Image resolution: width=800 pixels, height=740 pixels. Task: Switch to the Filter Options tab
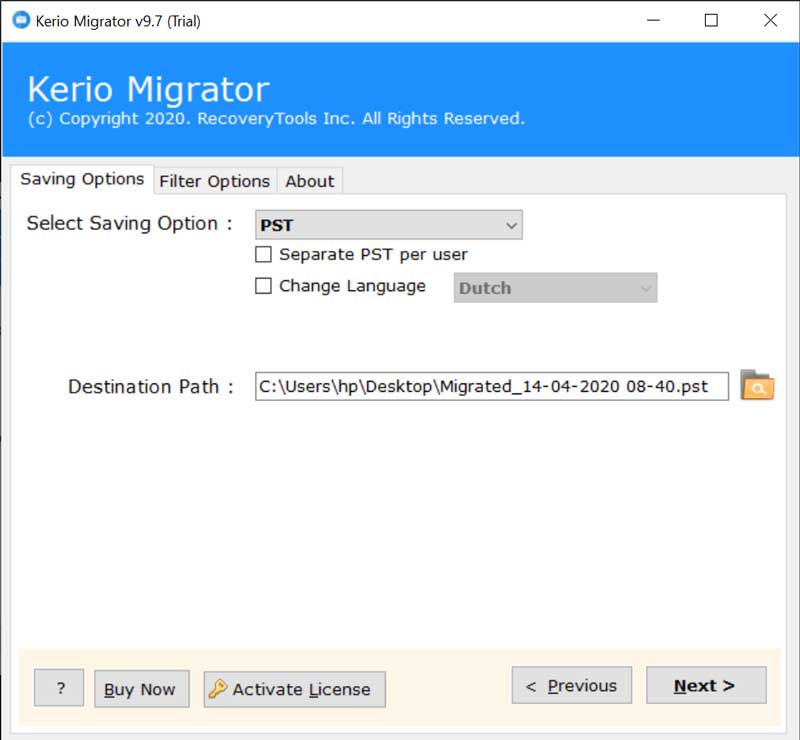214,181
